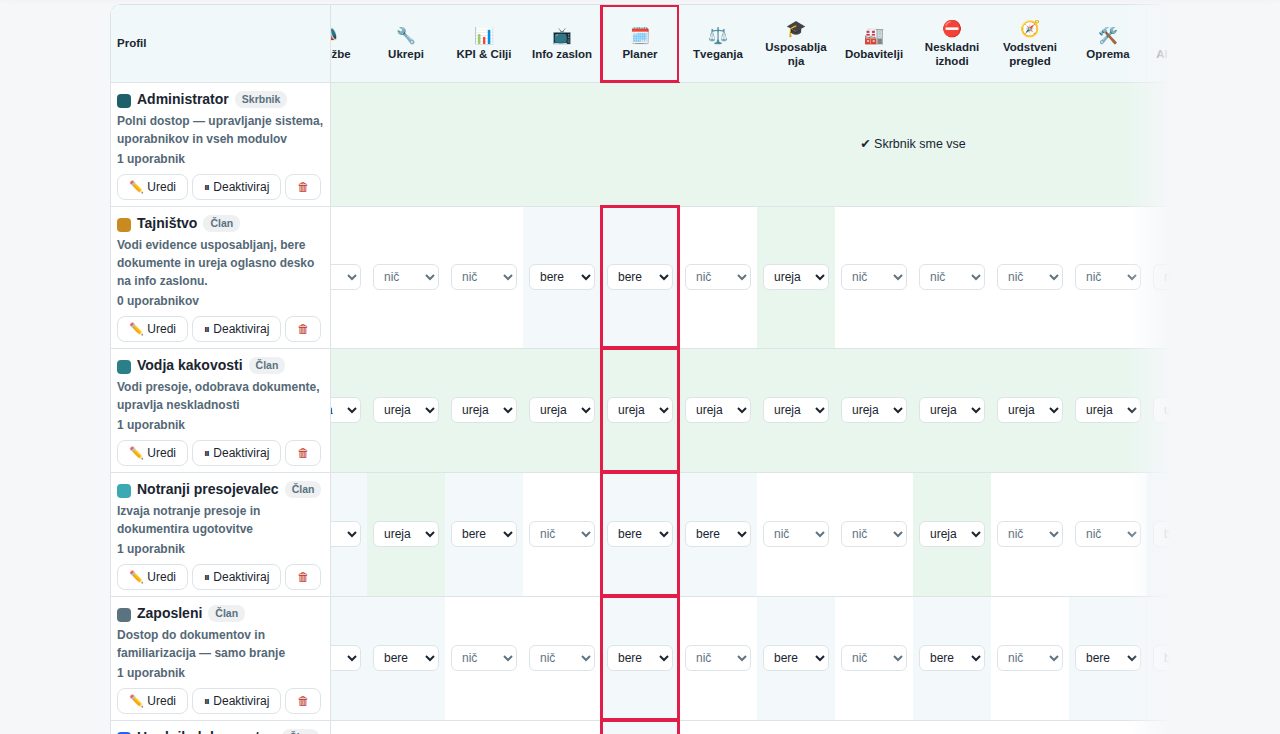Open Zaposleni's Vodstveni pregled permission dropdown
This screenshot has height=734, width=1280.
click(x=1030, y=658)
